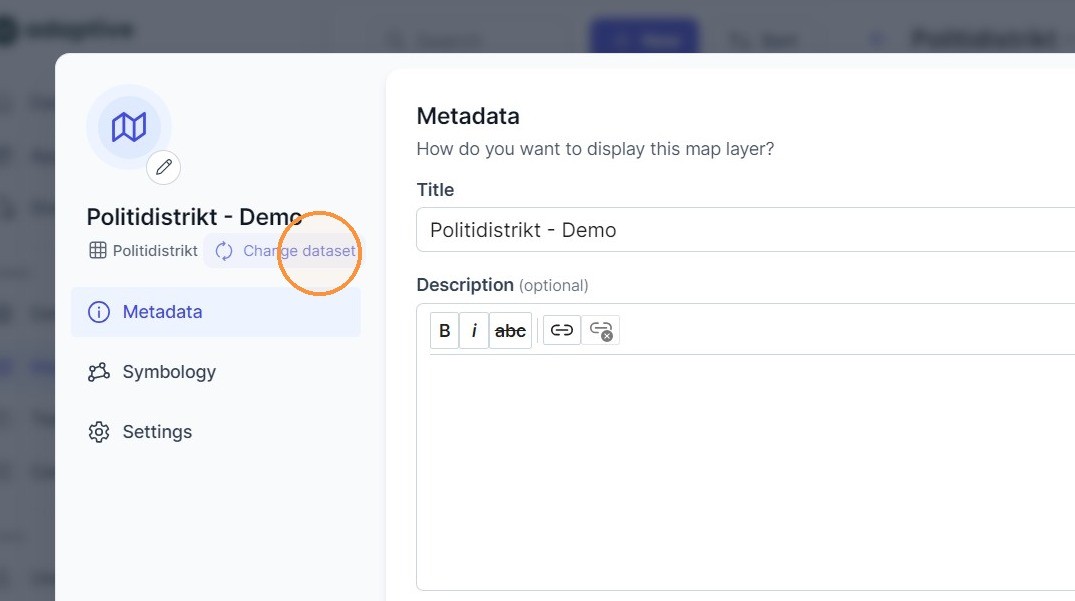Toggle strikethrough formatting button
Image resolution: width=1075 pixels, height=601 pixels.
[x=510, y=330]
